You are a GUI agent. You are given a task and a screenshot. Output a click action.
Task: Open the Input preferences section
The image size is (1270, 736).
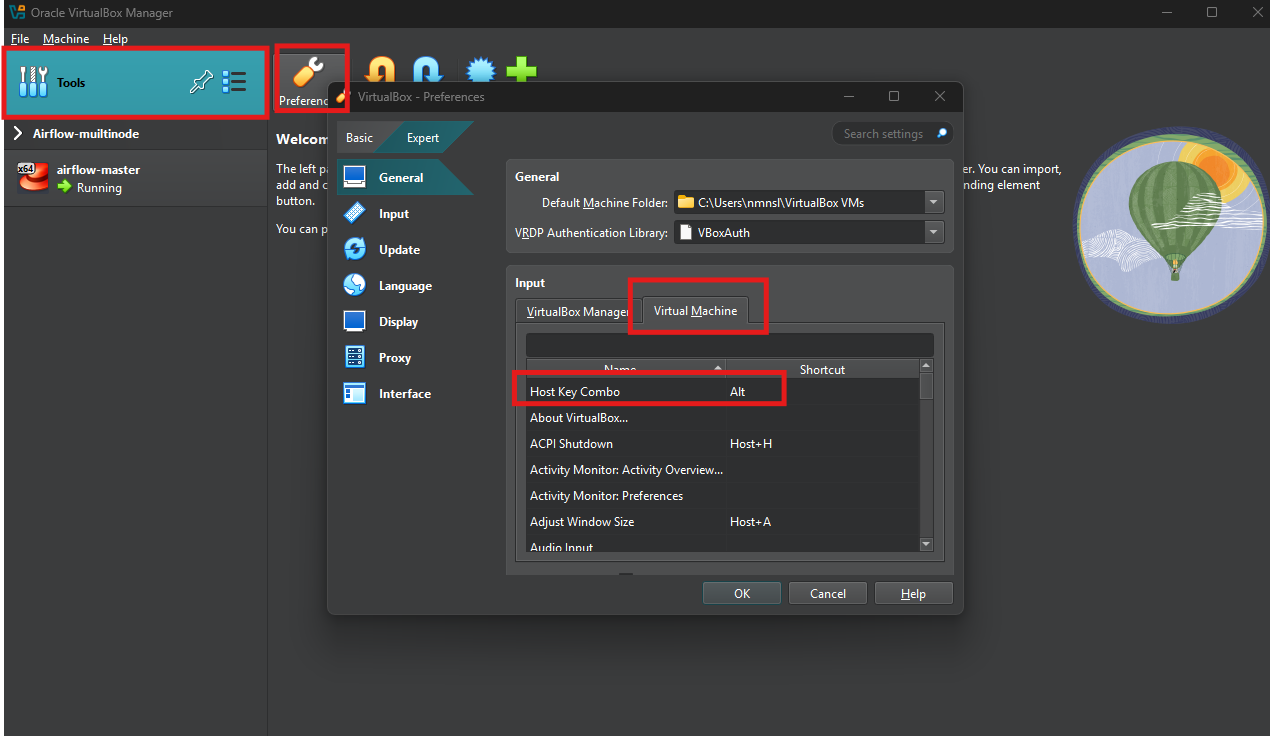pyautogui.click(x=394, y=213)
